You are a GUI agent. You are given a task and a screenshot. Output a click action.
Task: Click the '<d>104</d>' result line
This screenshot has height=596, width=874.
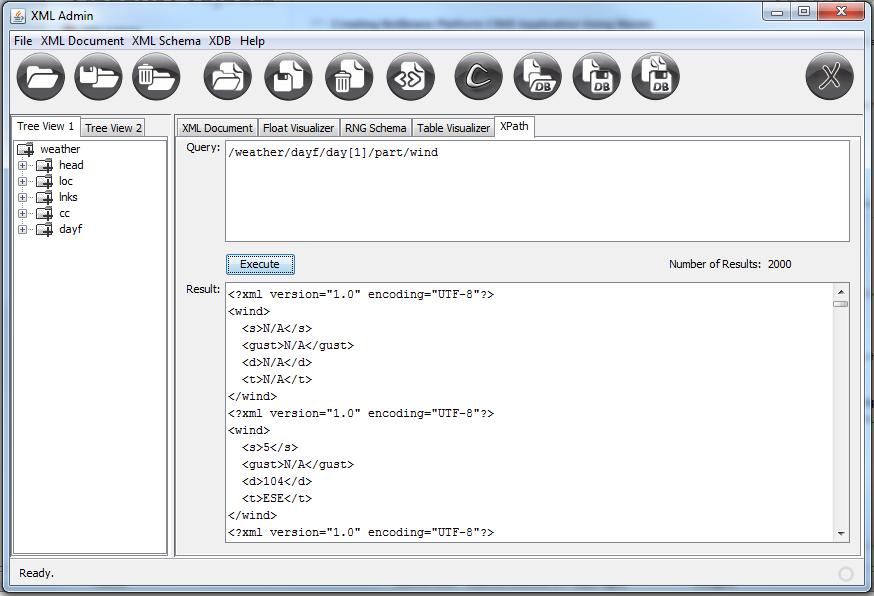coord(277,481)
